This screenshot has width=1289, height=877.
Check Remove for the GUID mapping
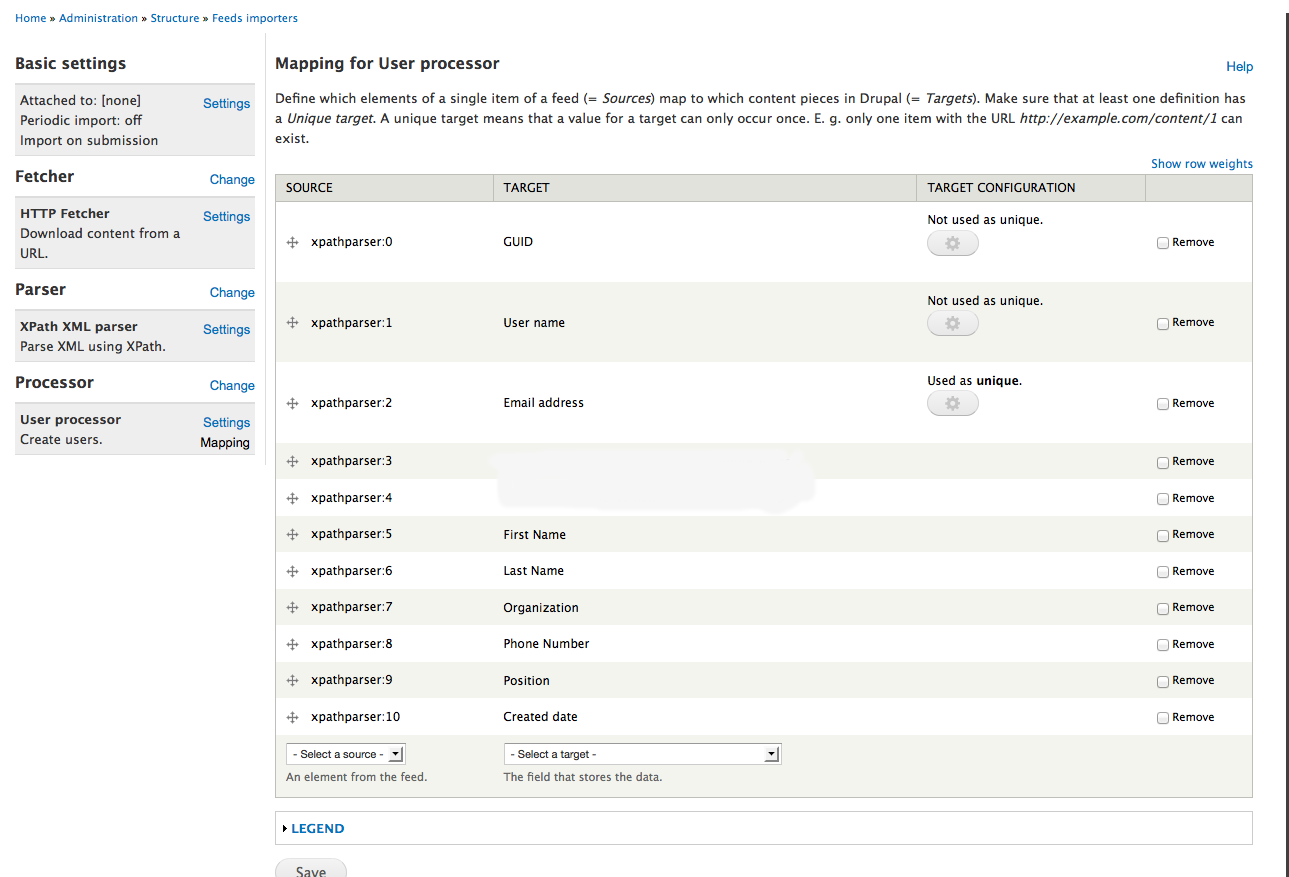1163,243
